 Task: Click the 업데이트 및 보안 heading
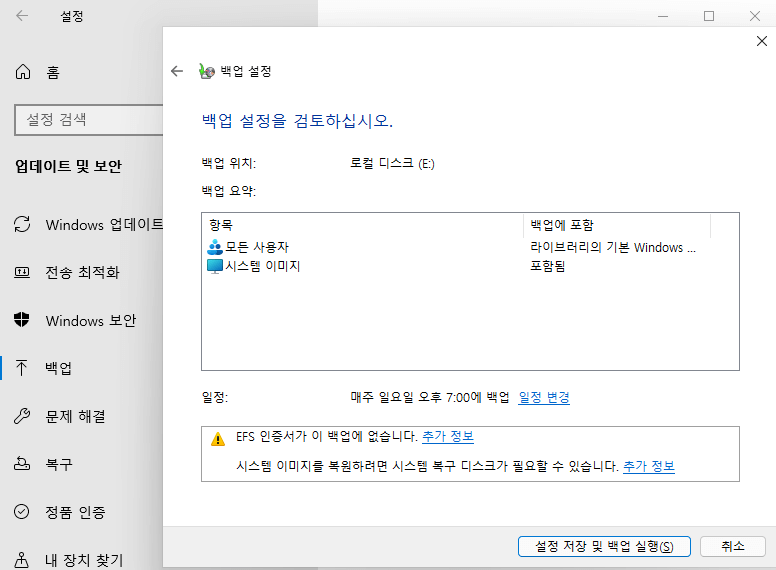coord(68,166)
